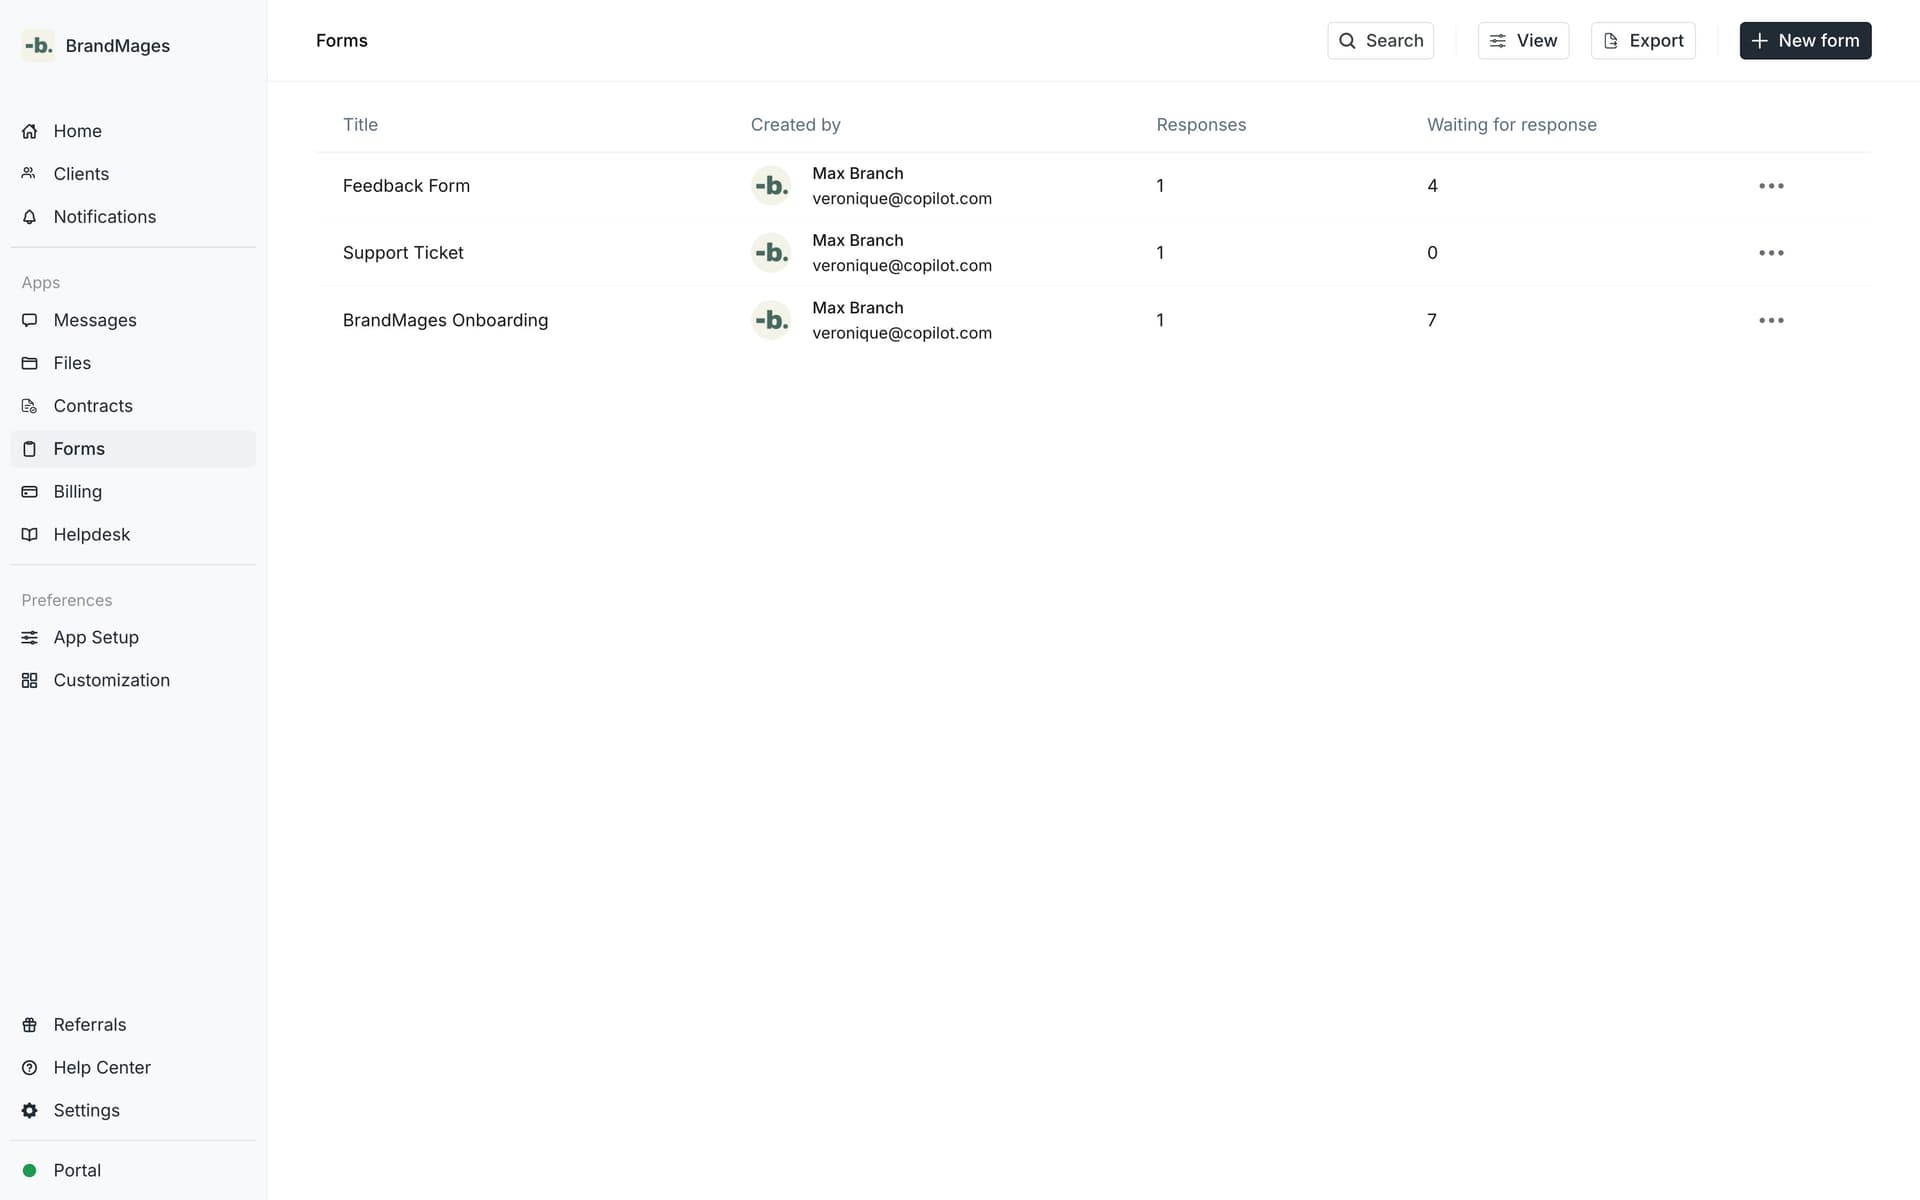Open Files from the sidebar

tap(133, 363)
